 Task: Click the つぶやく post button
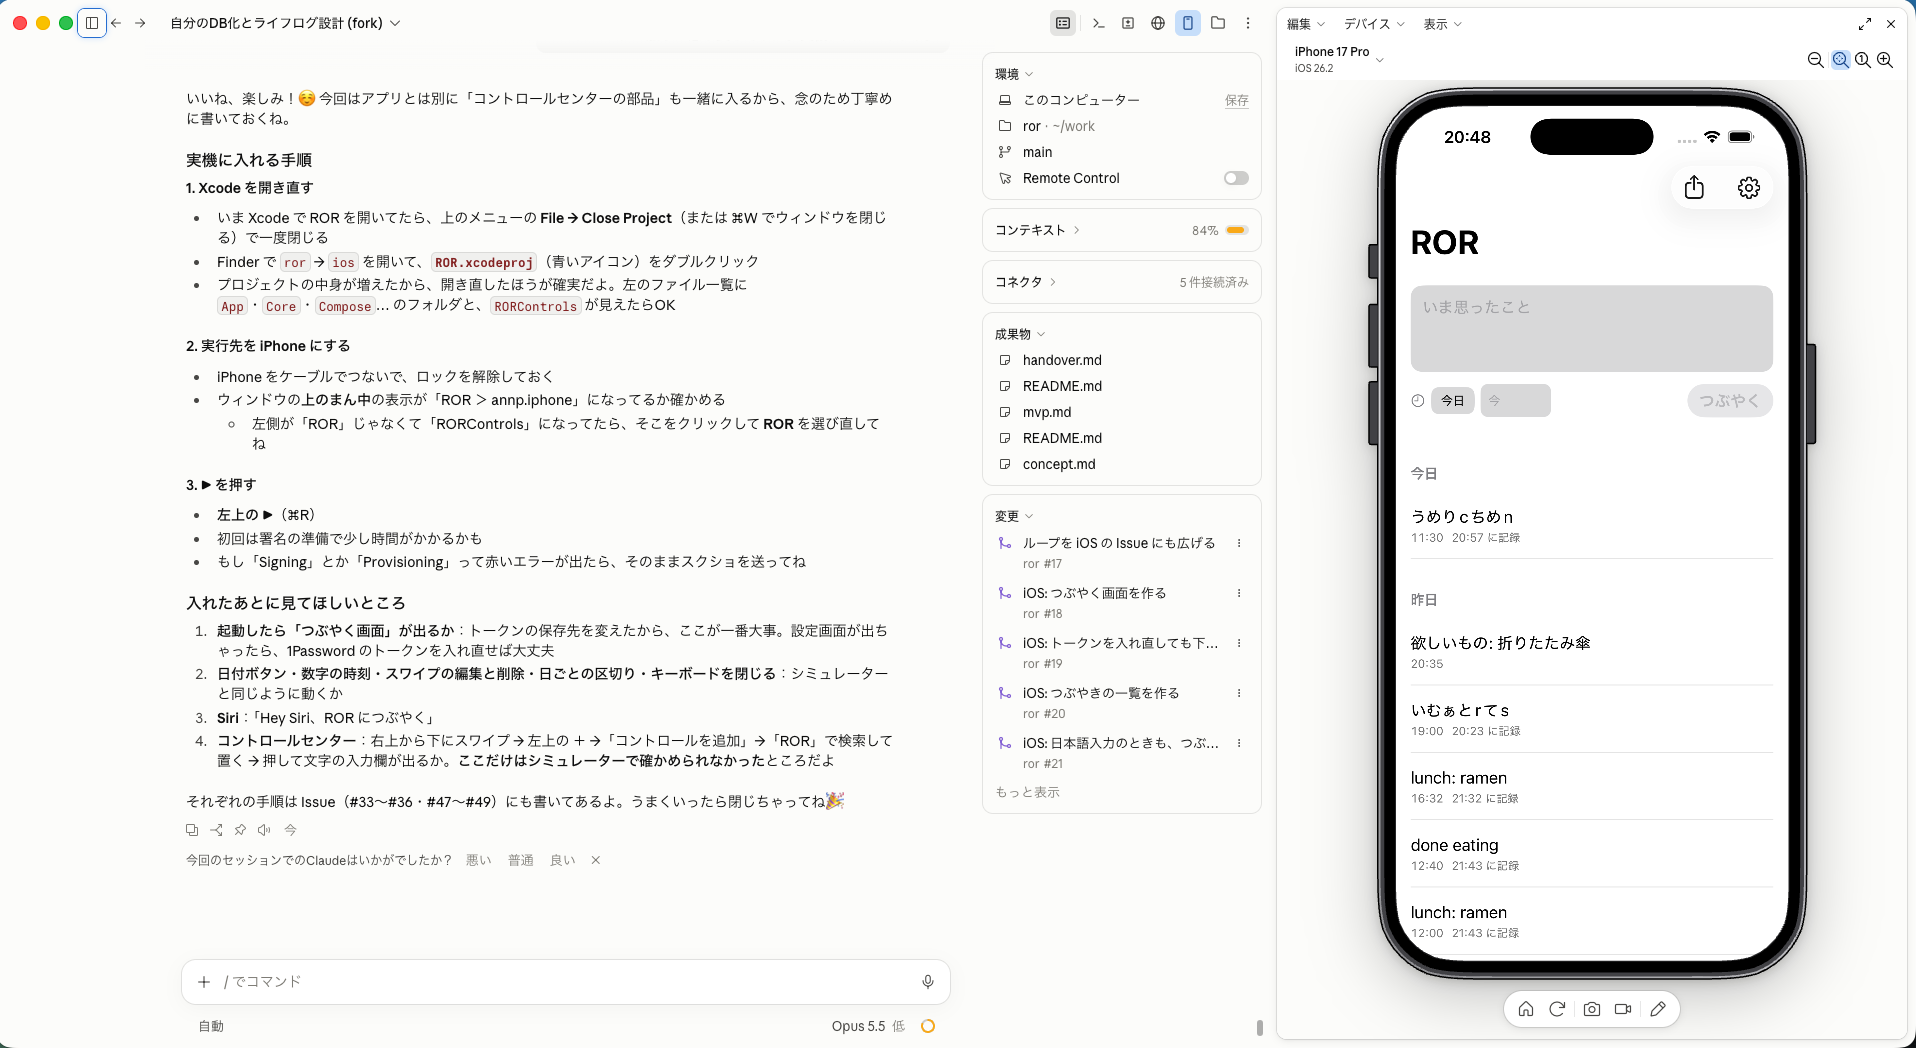pyautogui.click(x=1730, y=401)
